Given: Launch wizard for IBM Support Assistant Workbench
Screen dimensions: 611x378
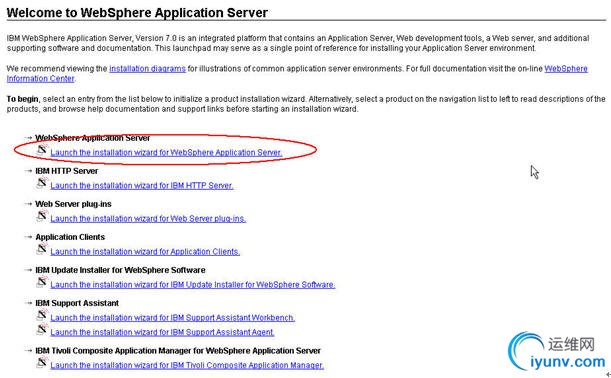Looking at the screenshot, I should (173, 318).
